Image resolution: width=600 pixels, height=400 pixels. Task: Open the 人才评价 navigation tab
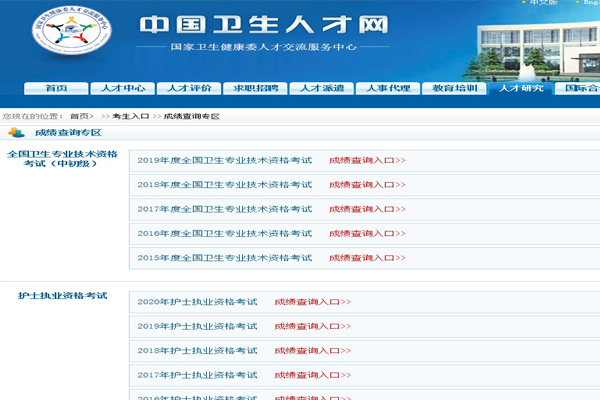[189, 88]
